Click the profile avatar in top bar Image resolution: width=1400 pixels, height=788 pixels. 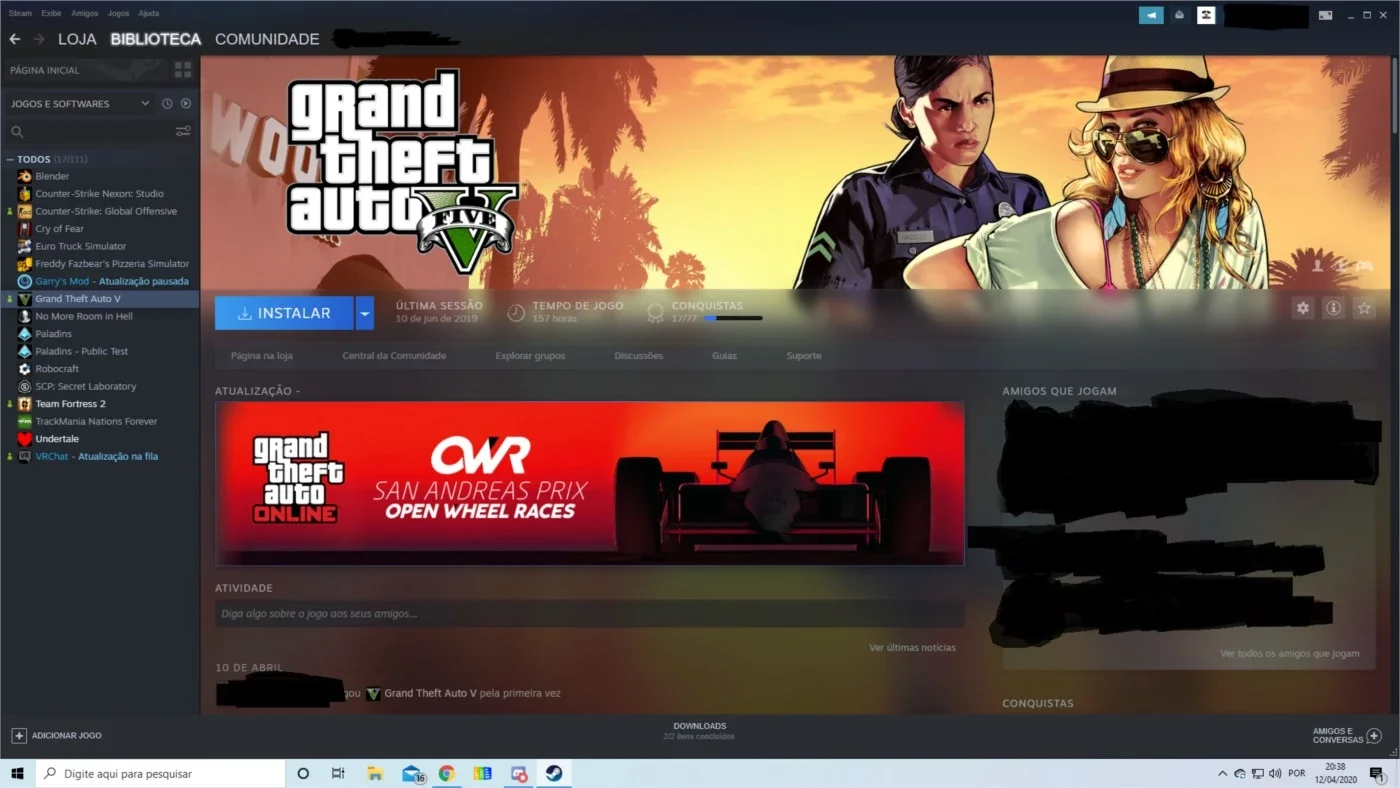[x=1206, y=15]
